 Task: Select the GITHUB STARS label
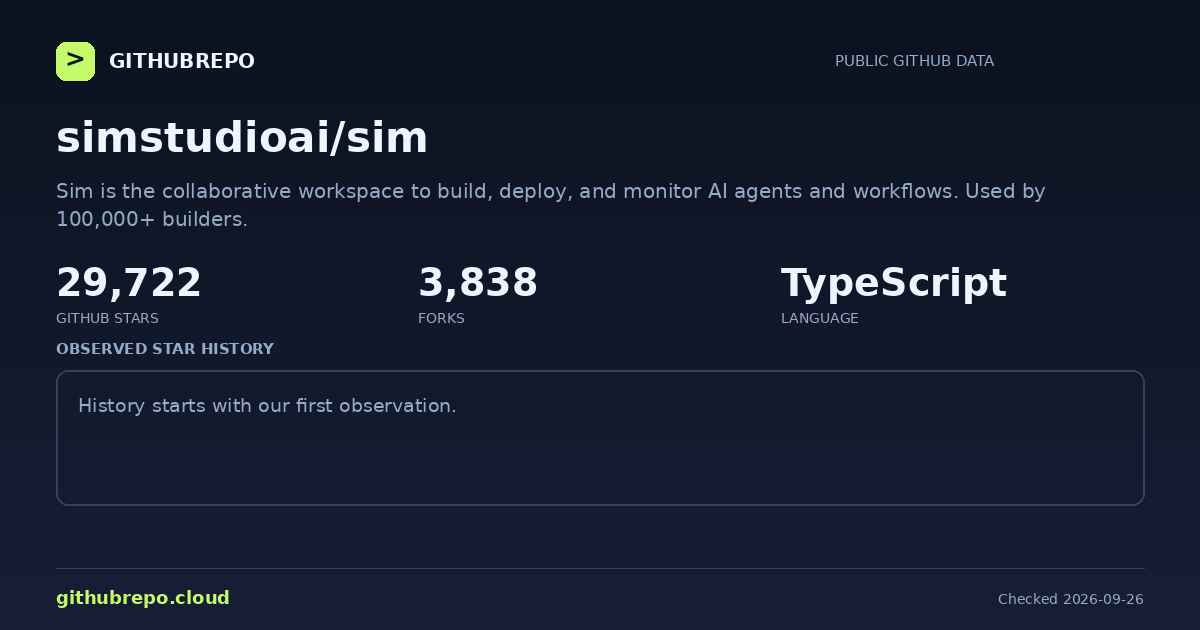tap(107, 318)
